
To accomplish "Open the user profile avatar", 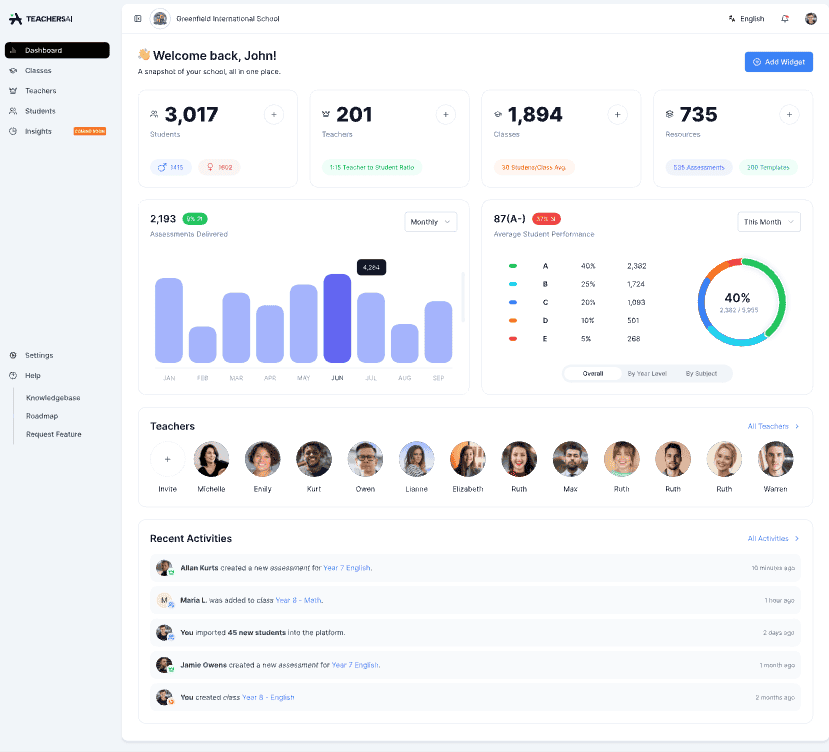I will point(811,18).
